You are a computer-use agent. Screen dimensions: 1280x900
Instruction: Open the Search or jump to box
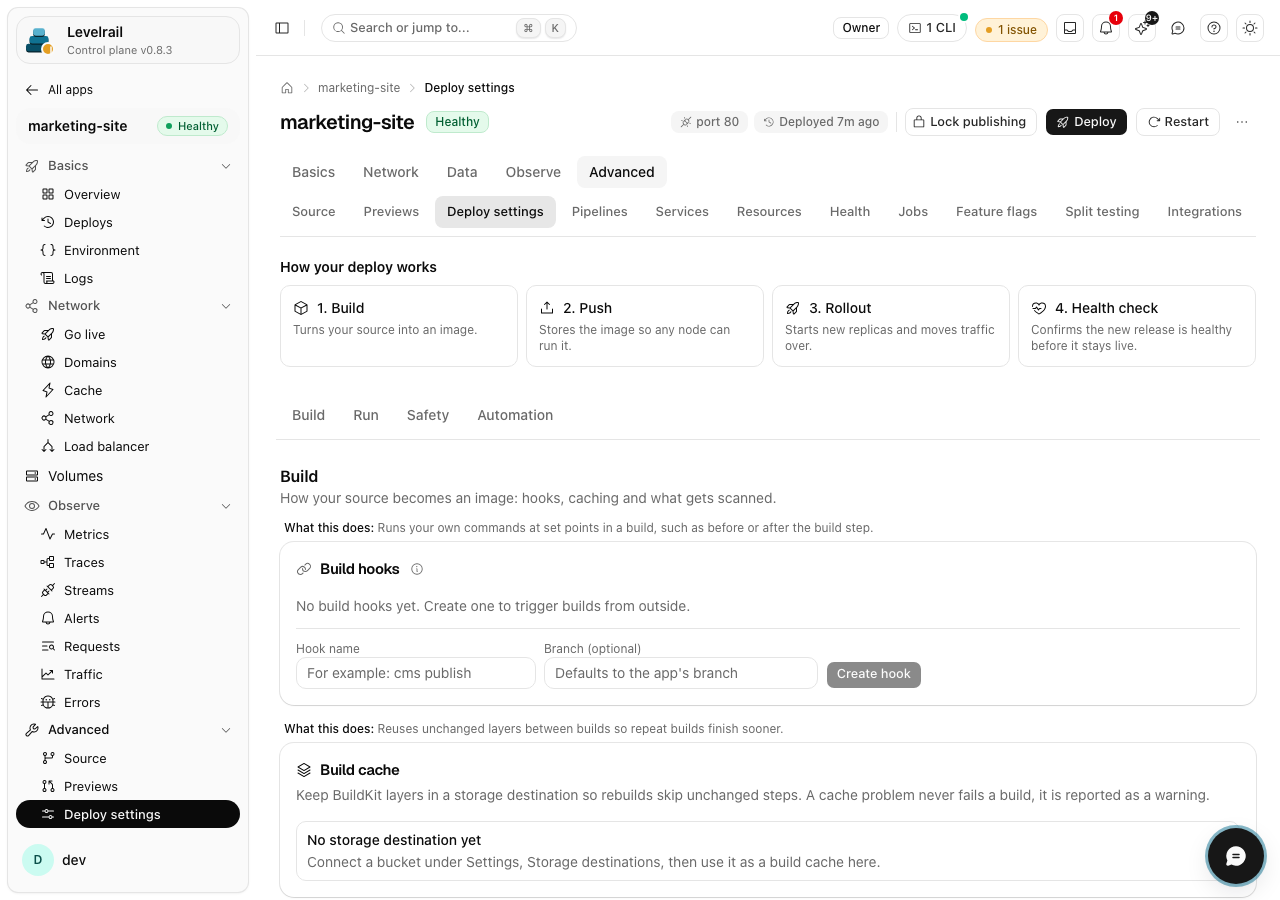point(449,28)
